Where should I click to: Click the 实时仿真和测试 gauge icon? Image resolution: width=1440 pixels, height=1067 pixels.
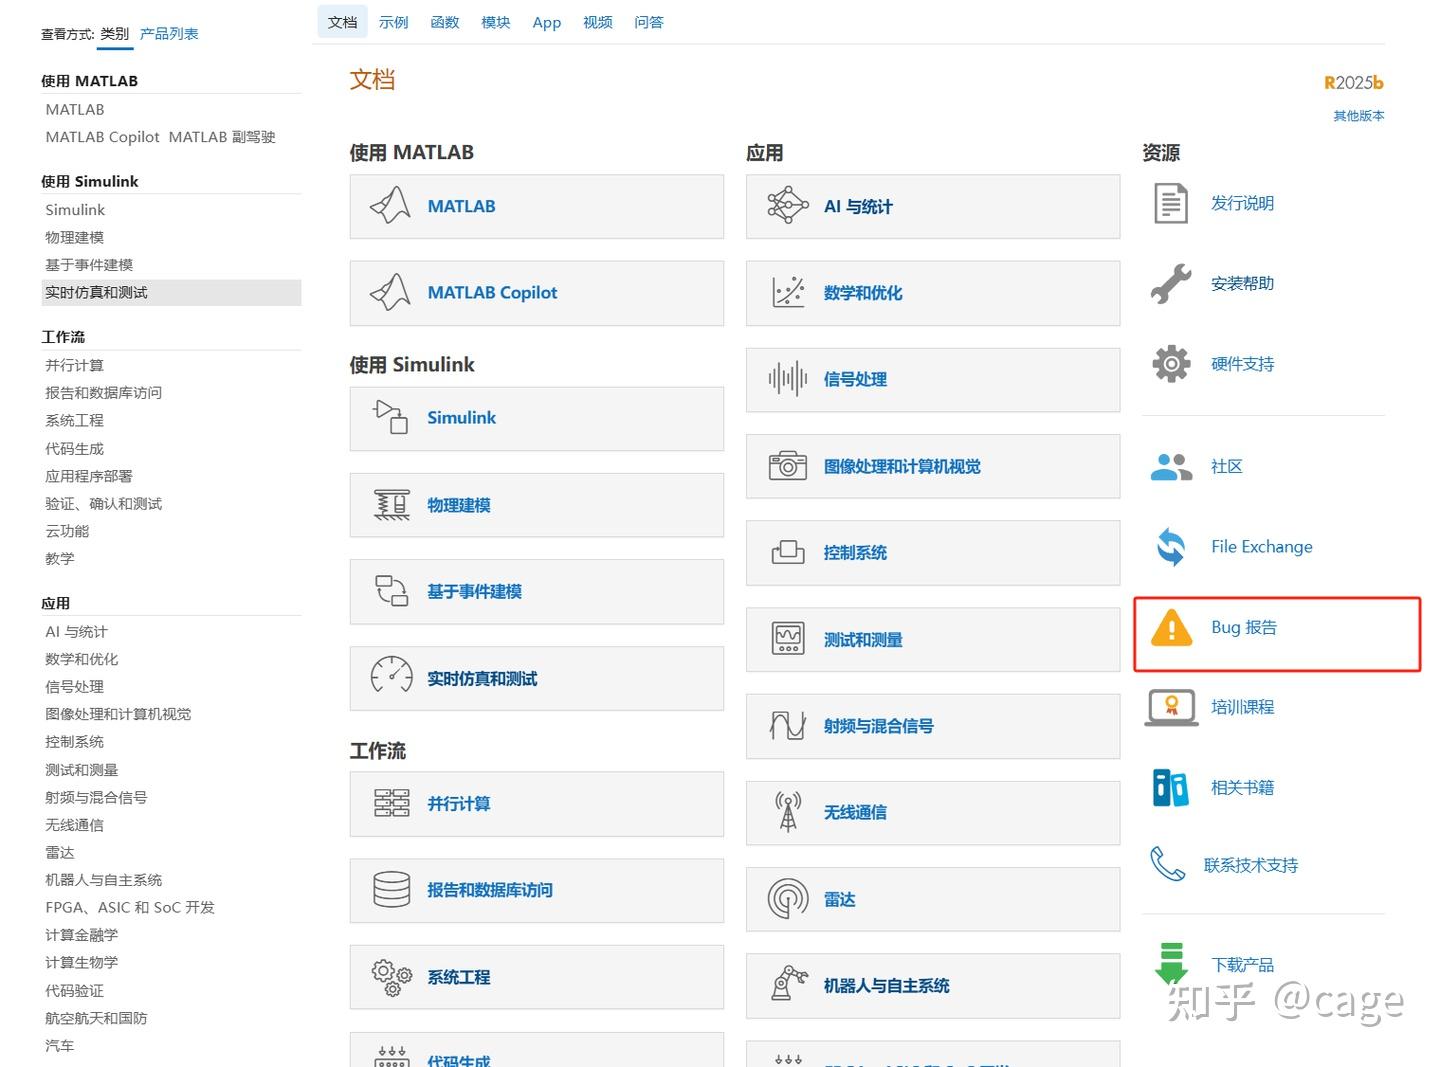pyautogui.click(x=391, y=677)
